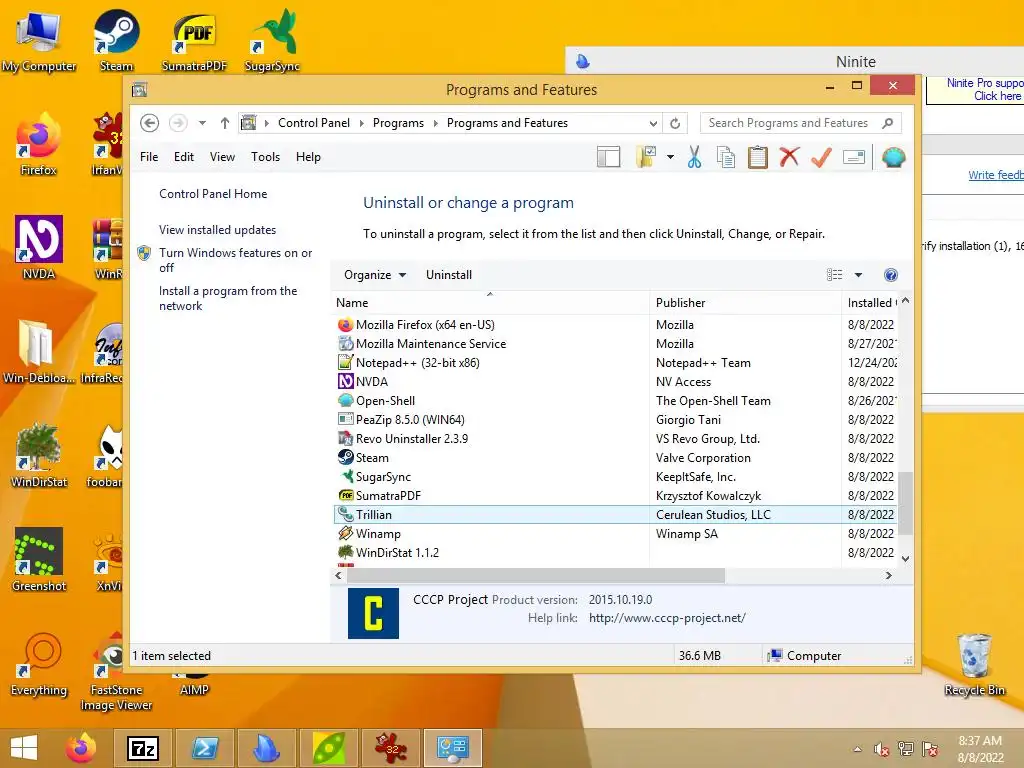
Task: Click the vertical scrollbar down arrow
Action: tap(905, 559)
